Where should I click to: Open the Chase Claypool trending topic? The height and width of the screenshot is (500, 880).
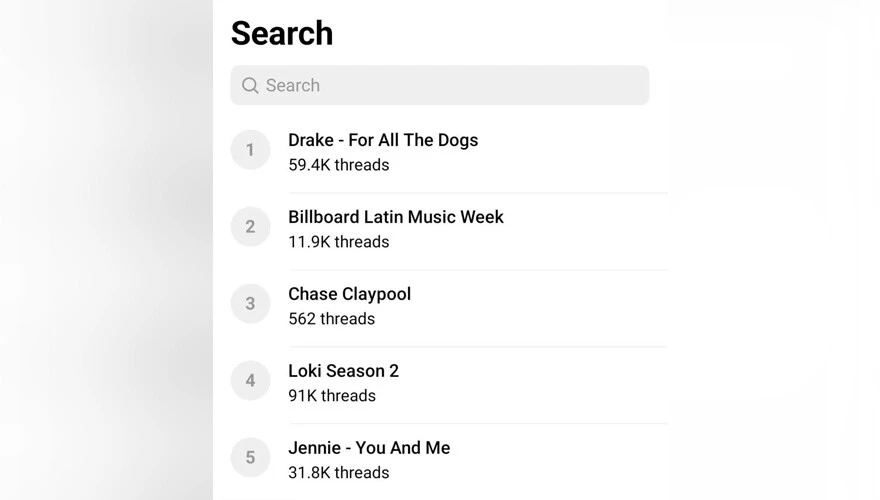click(349, 294)
